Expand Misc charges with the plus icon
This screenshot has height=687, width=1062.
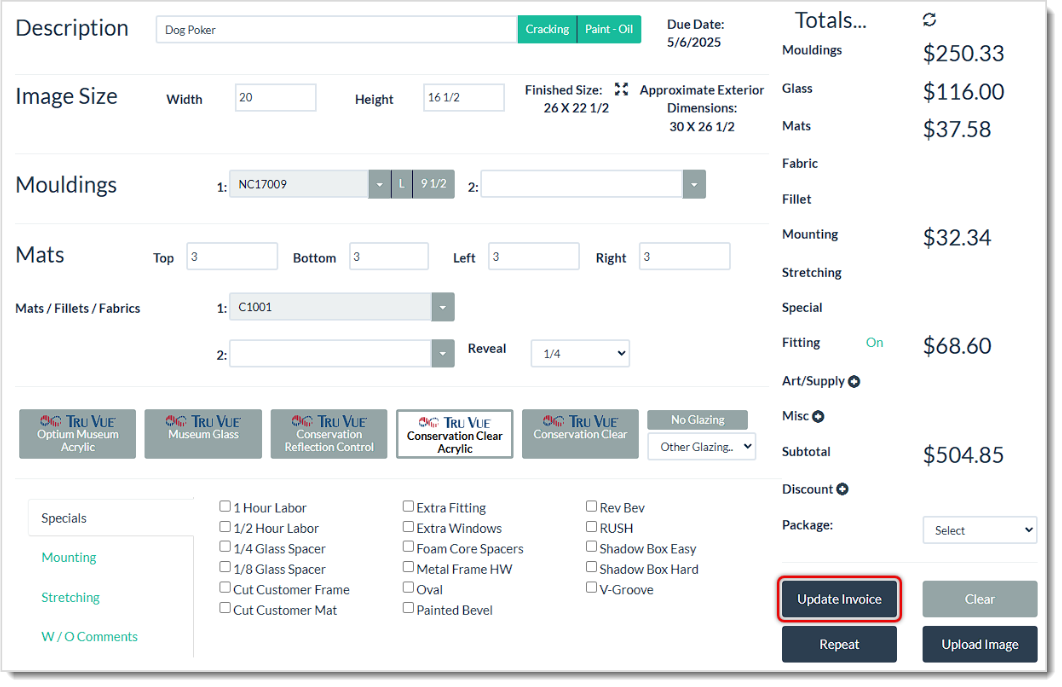coord(818,416)
